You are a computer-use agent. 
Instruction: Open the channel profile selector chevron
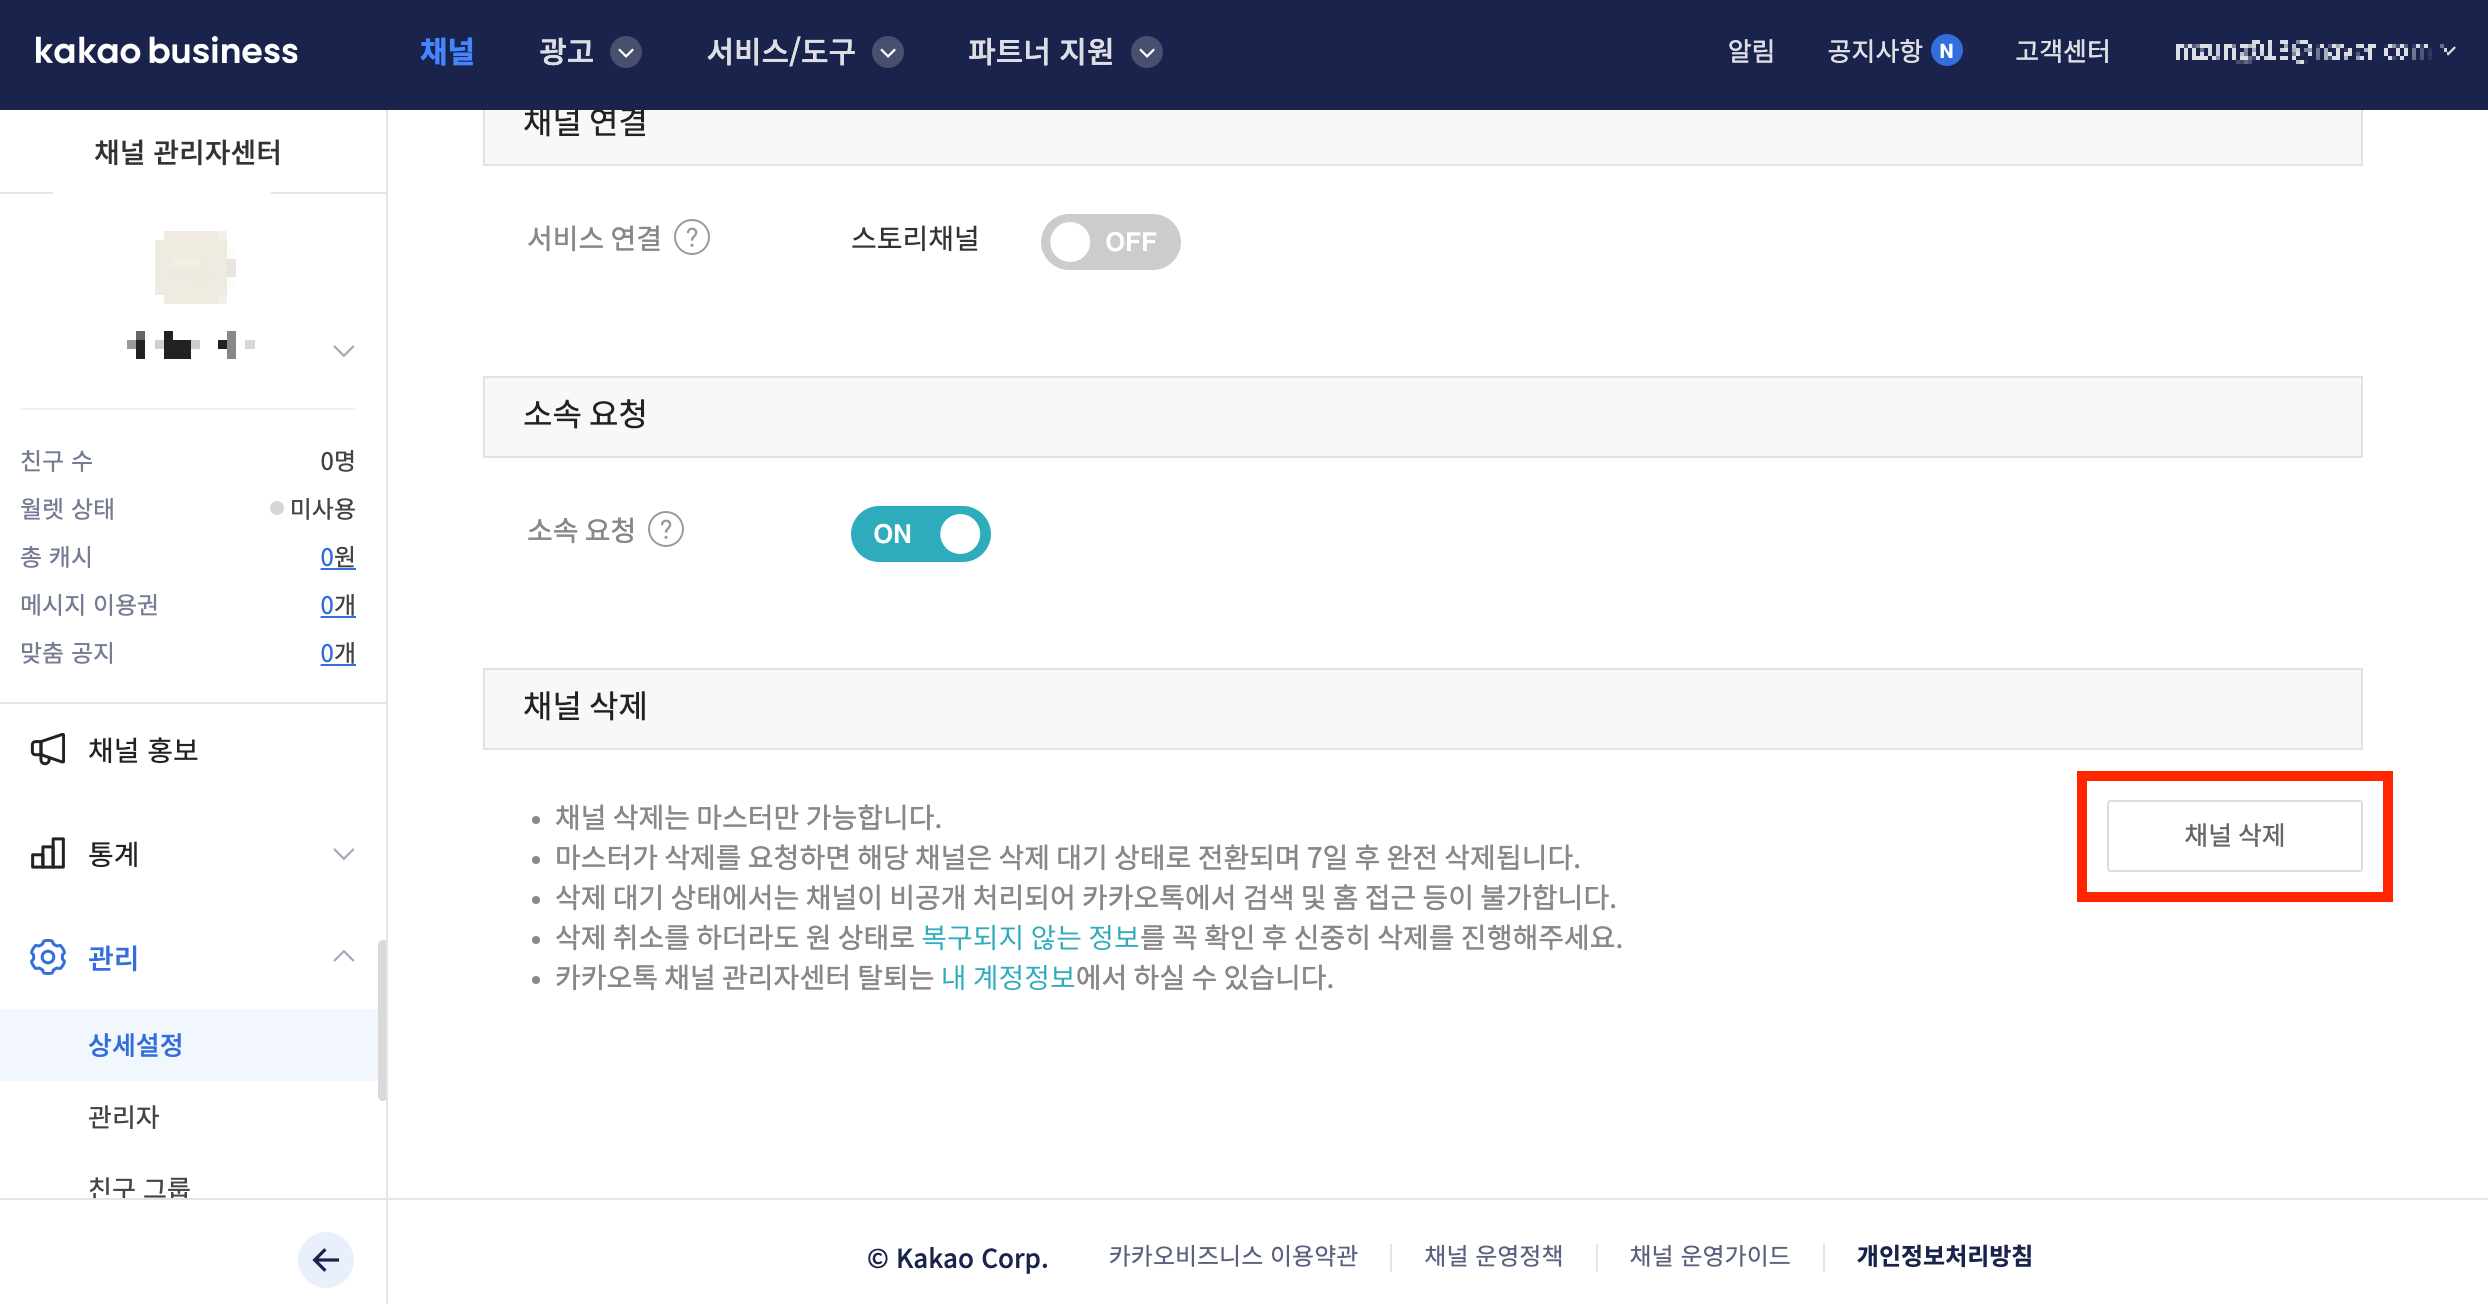click(x=343, y=351)
